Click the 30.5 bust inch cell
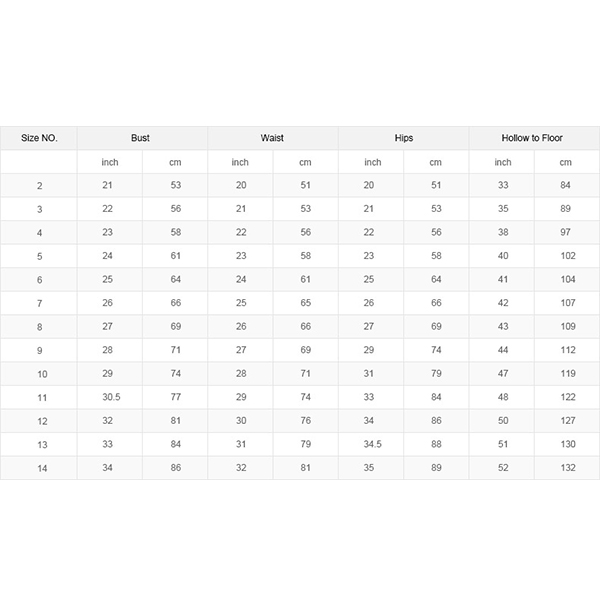This screenshot has height=600, width=600. coord(111,397)
